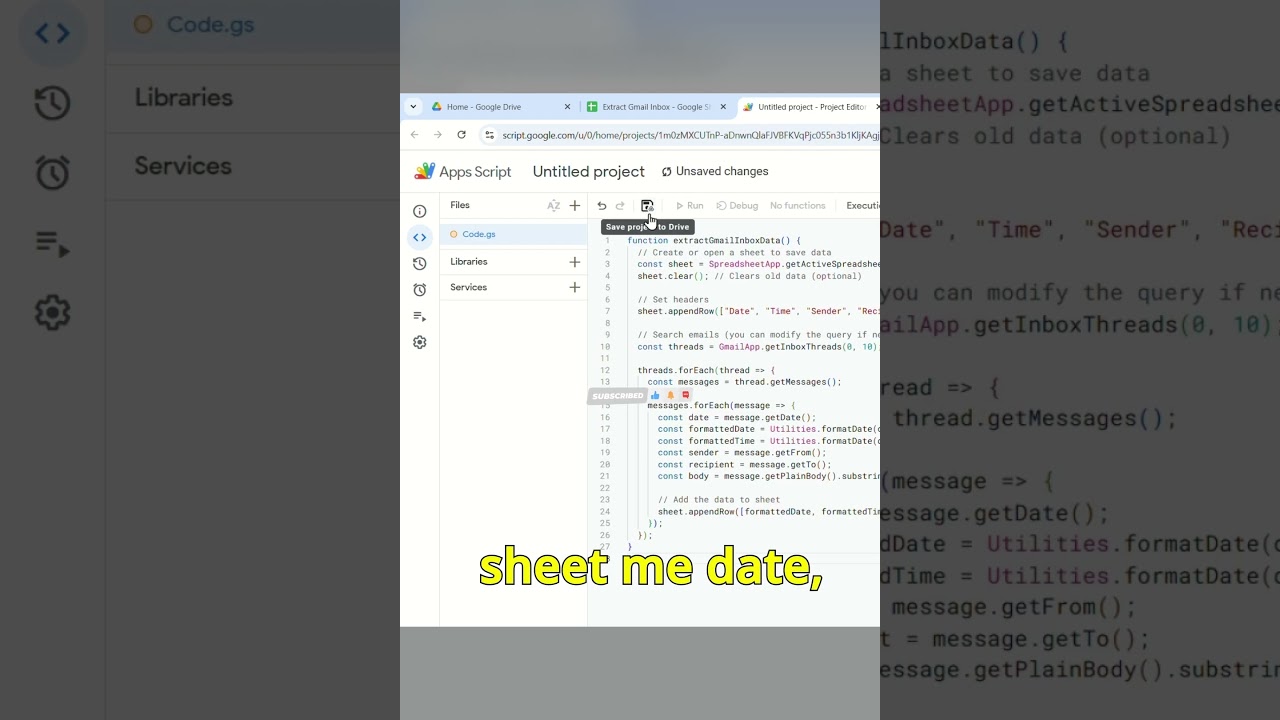Select the Editor code icon in sidebar
The height and width of the screenshot is (720, 1280).
coord(420,237)
